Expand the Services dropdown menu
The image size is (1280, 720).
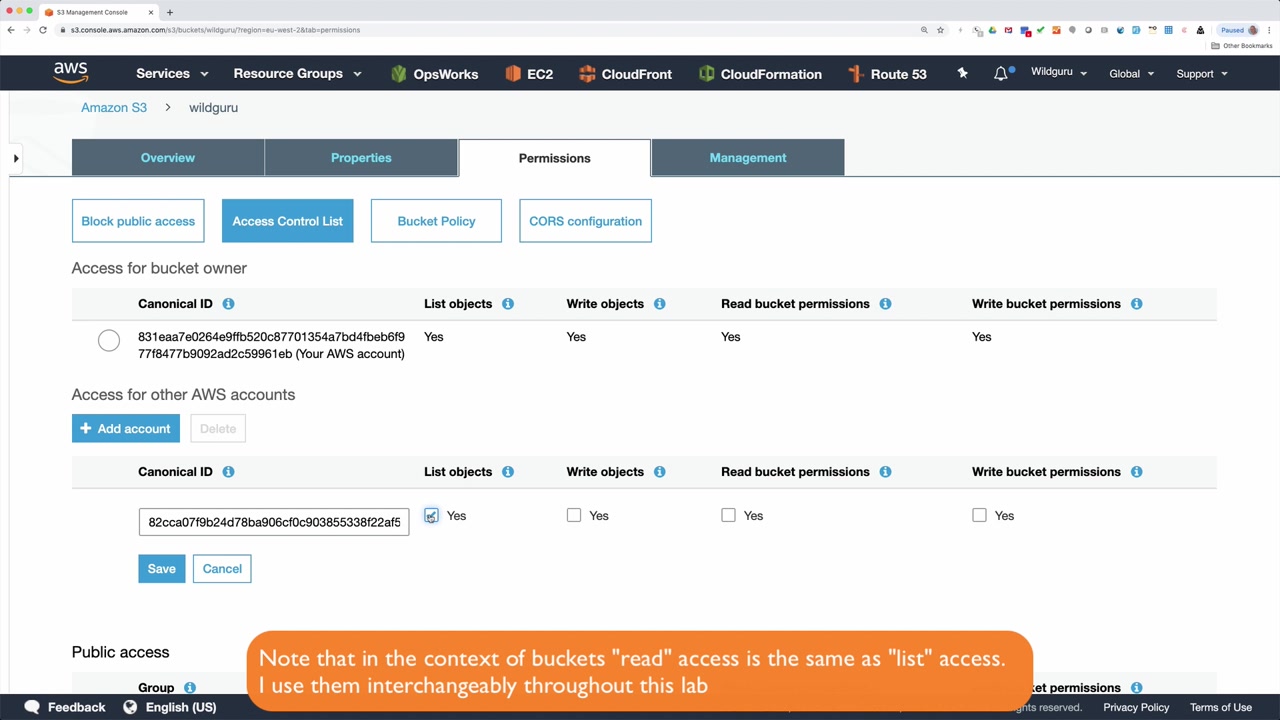172,74
